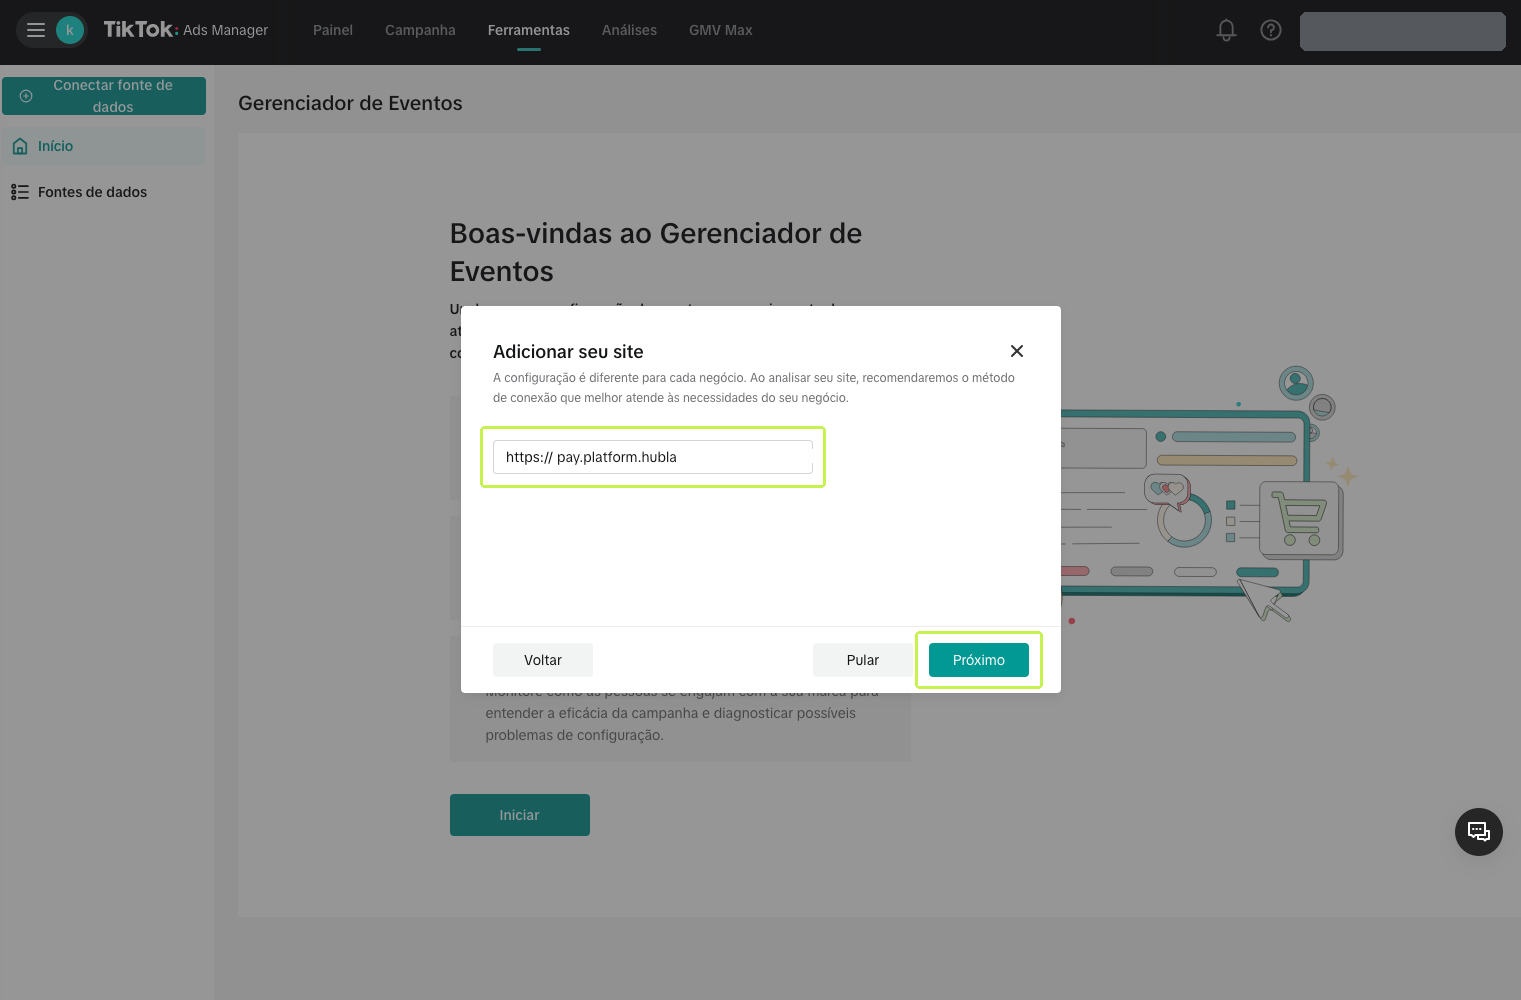Click the Iniciar button

tap(520, 815)
